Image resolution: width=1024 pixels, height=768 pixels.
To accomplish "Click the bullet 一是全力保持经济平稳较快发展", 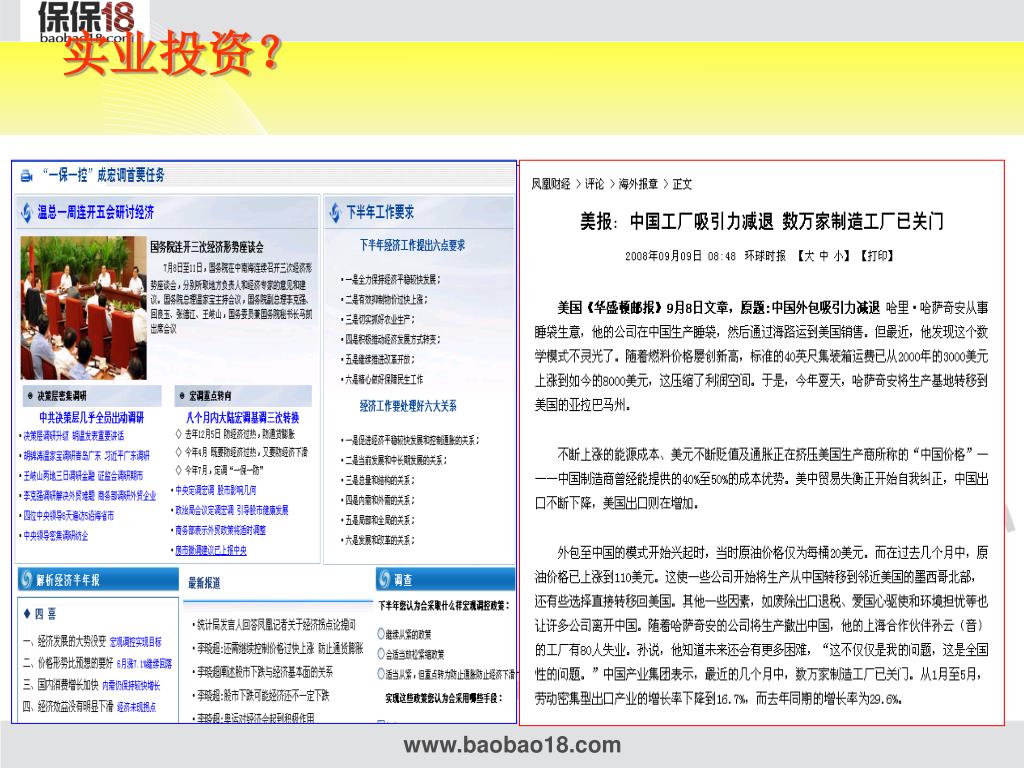I will coord(391,280).
